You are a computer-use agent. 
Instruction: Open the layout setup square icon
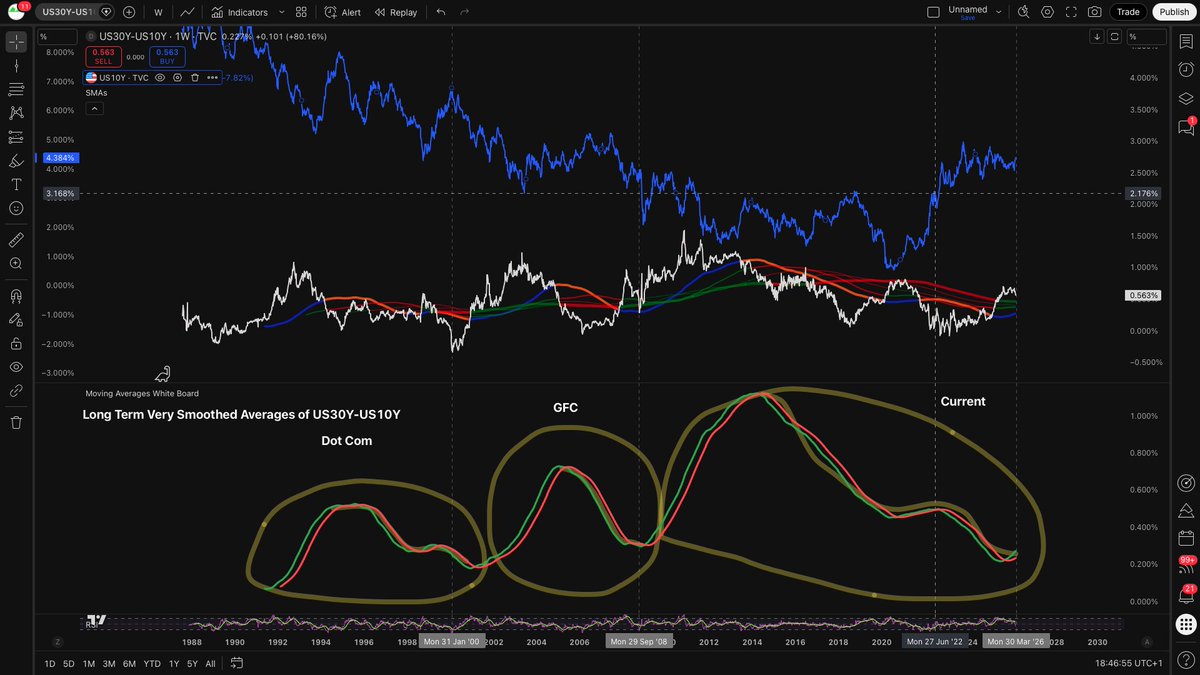(x=933, y=12)
